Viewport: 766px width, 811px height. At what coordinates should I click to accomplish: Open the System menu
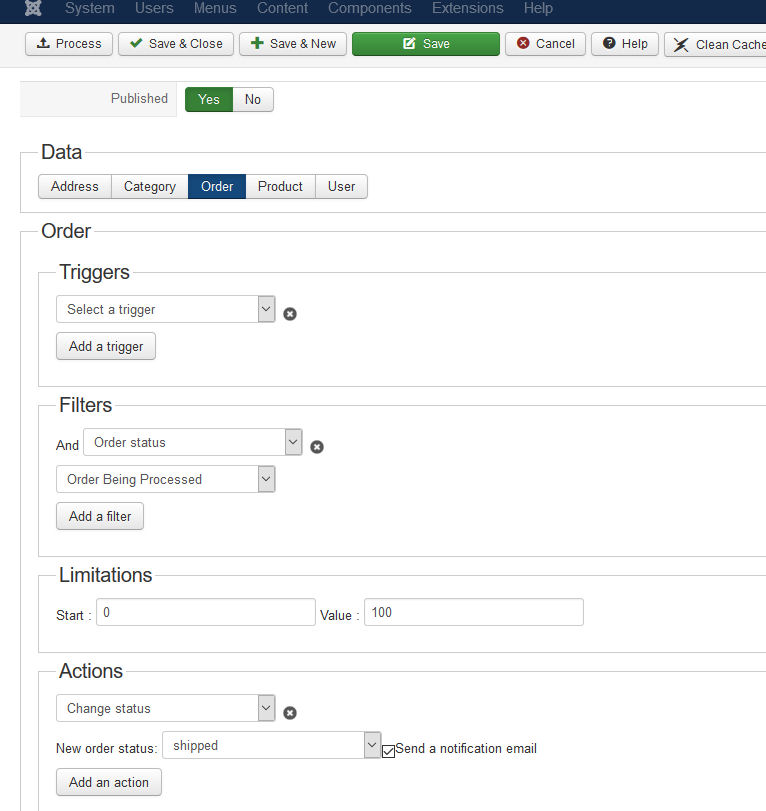tap(90, 8)
